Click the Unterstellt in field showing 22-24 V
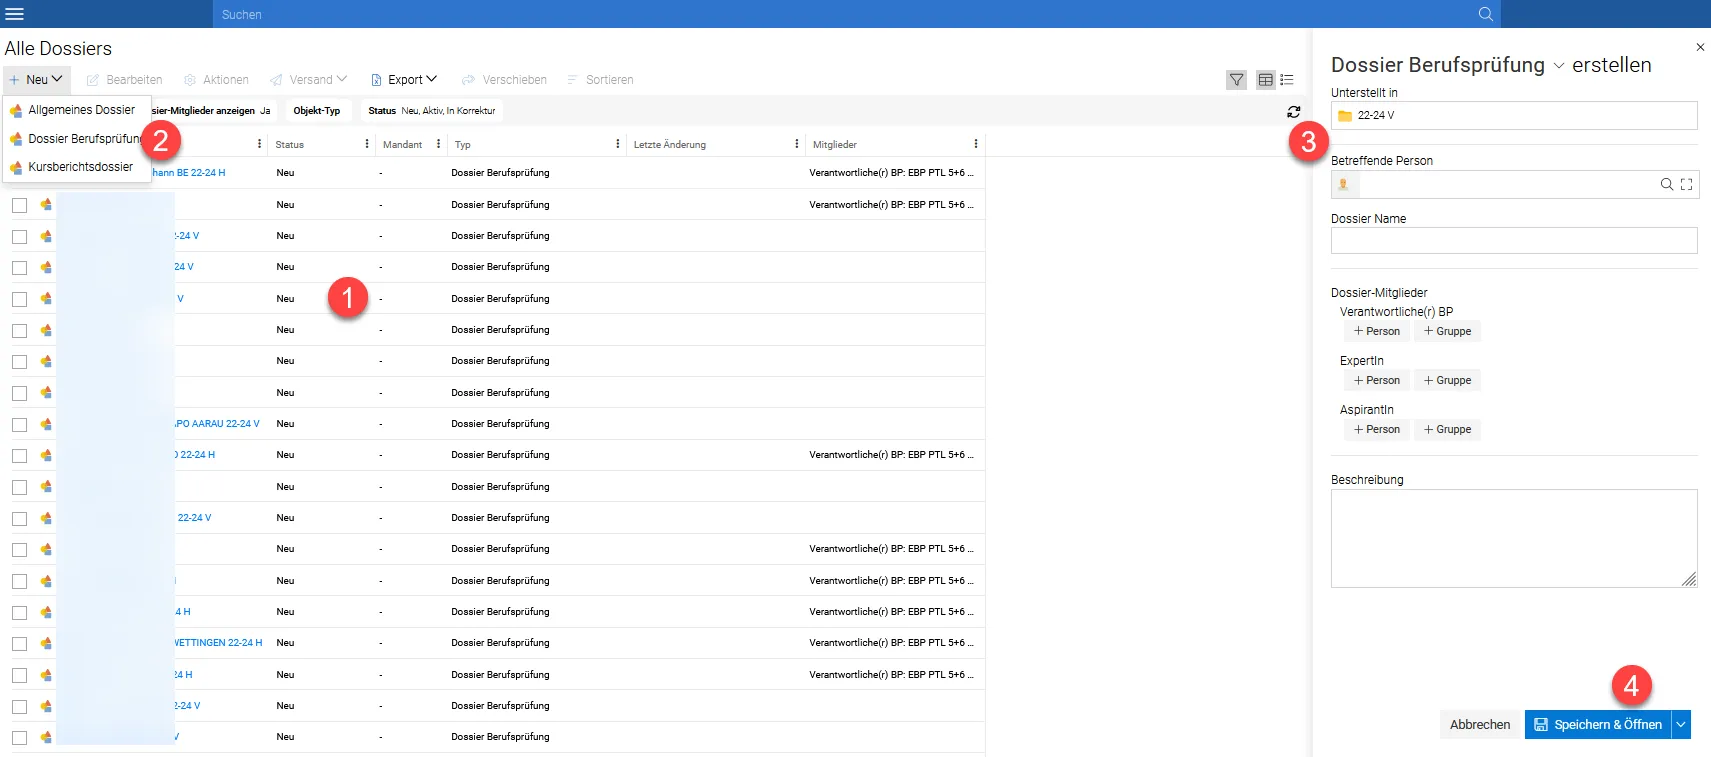 (x=1514, y=115)
